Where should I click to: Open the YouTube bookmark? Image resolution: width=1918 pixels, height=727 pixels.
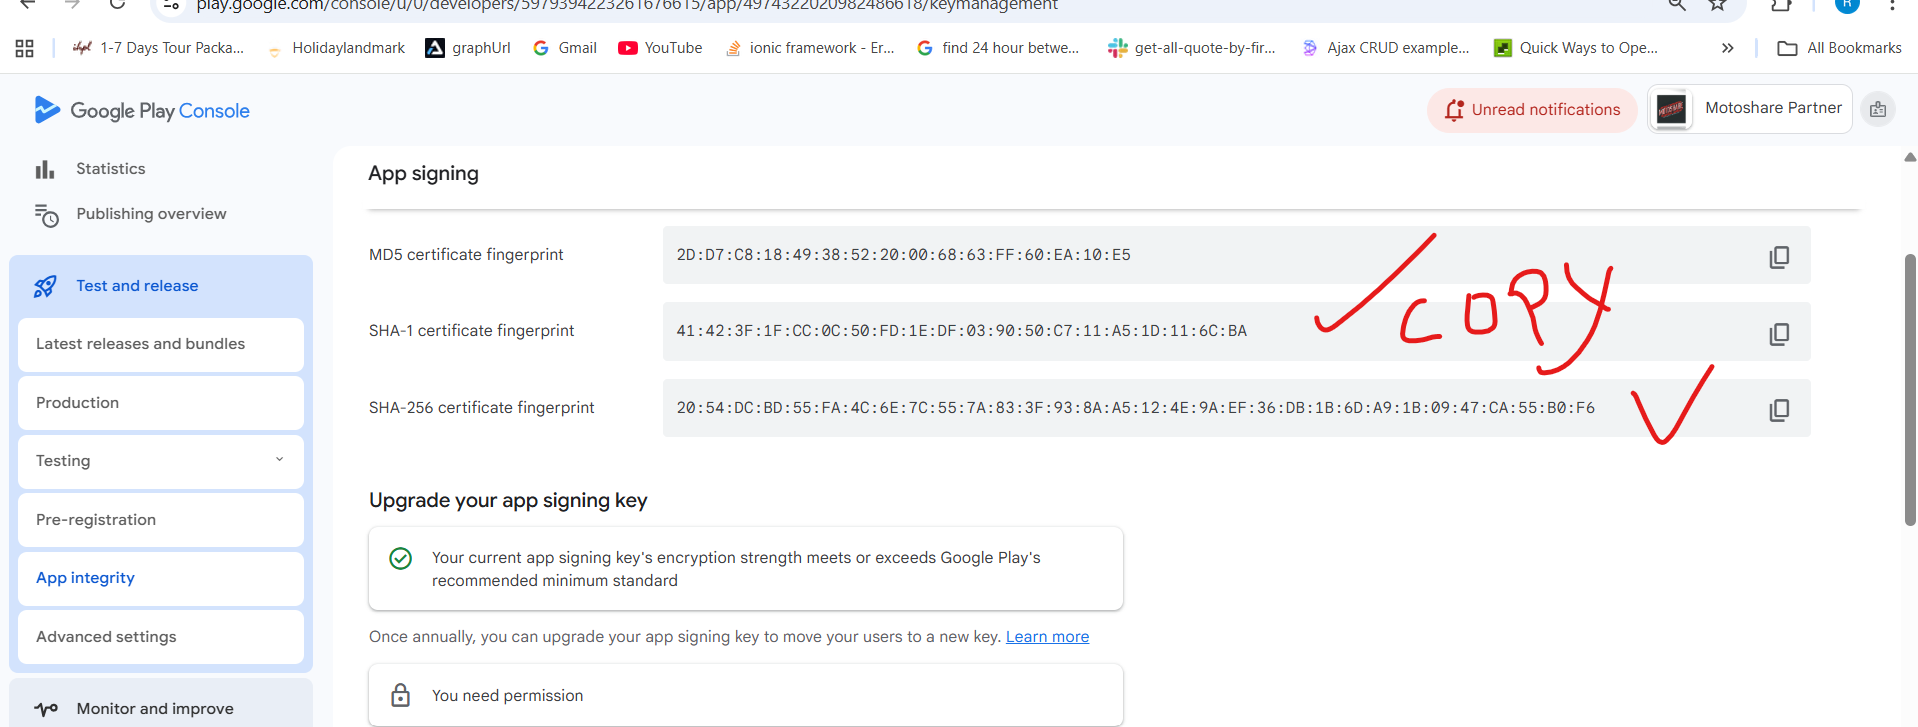click(660, 48)
